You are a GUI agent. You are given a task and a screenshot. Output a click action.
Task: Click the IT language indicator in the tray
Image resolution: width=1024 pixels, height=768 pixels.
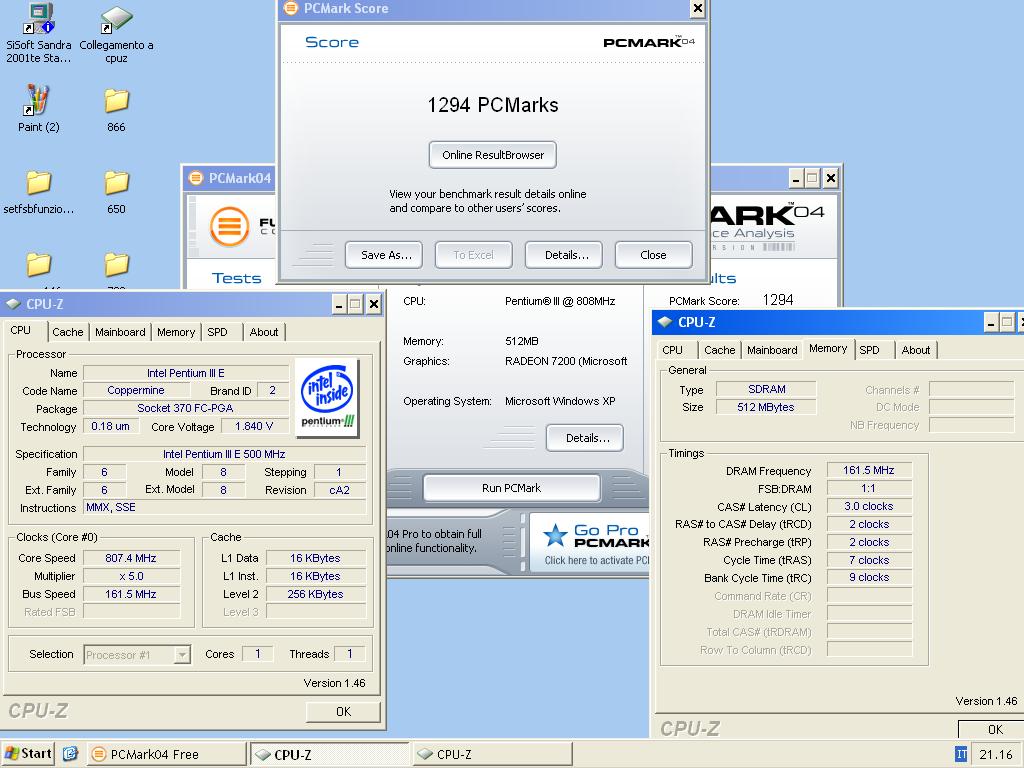tap(961, 754)
